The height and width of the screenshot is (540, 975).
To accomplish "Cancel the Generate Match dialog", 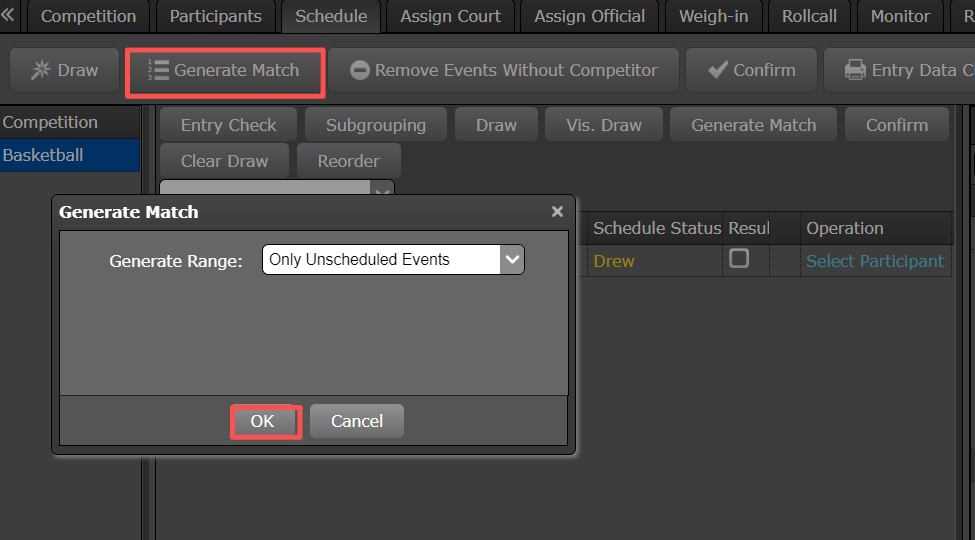I will point(356,421).
